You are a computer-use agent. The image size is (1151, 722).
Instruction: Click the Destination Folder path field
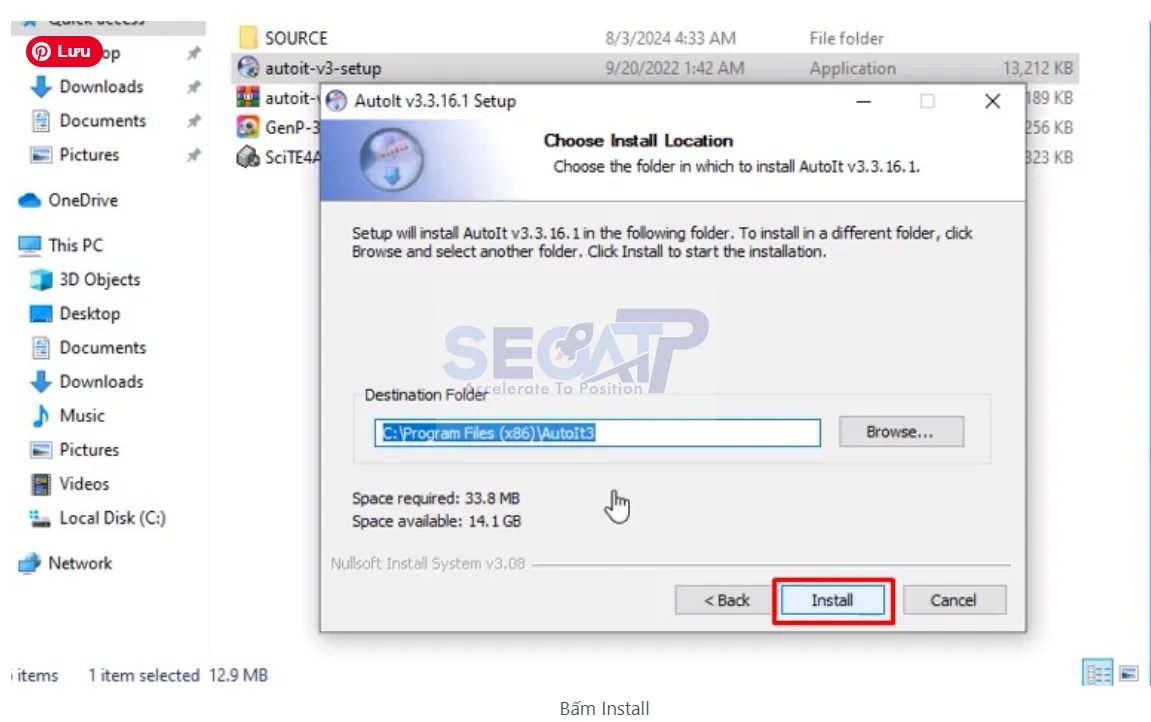click(598, 433)
